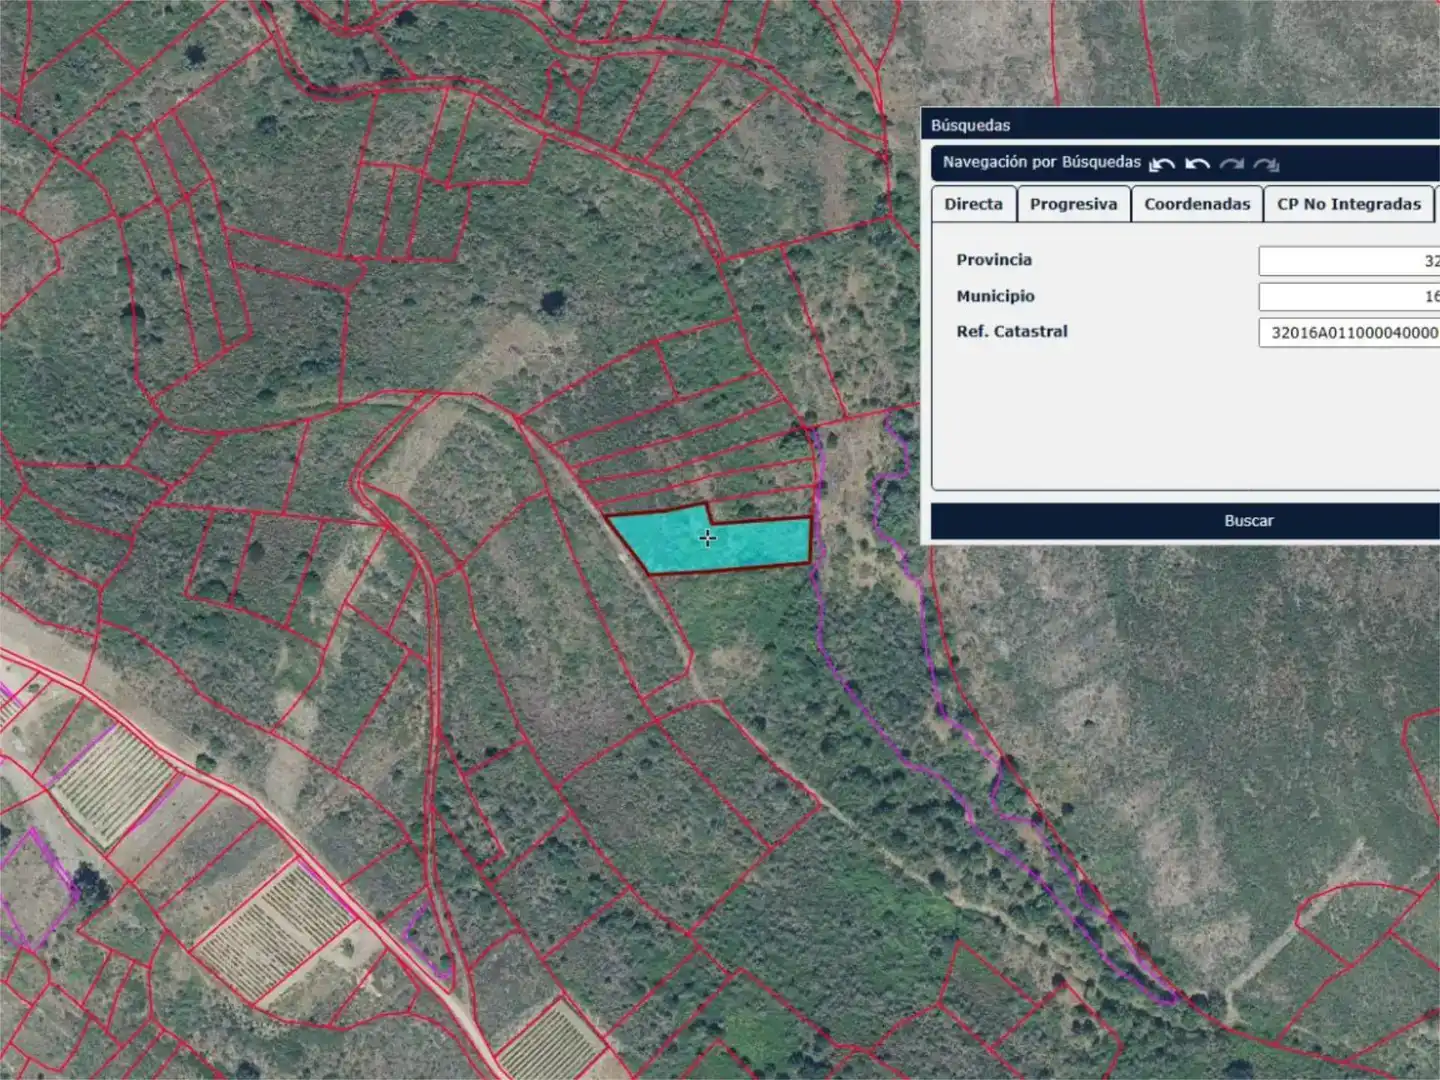Switch to the Progresiva search tab

click(x=1074, y=204)
